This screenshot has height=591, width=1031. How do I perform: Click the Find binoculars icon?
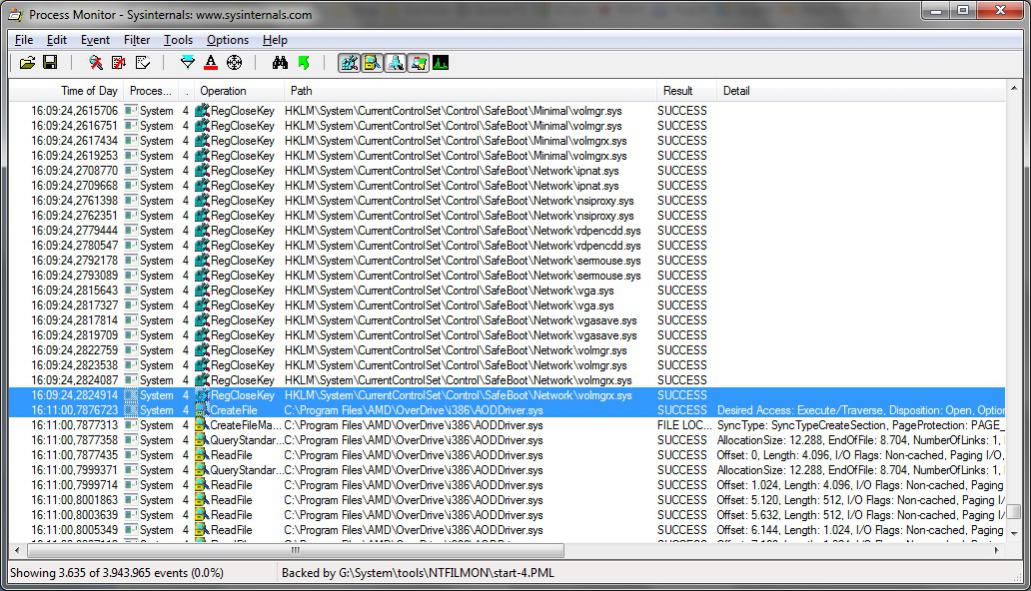point(280,63)
